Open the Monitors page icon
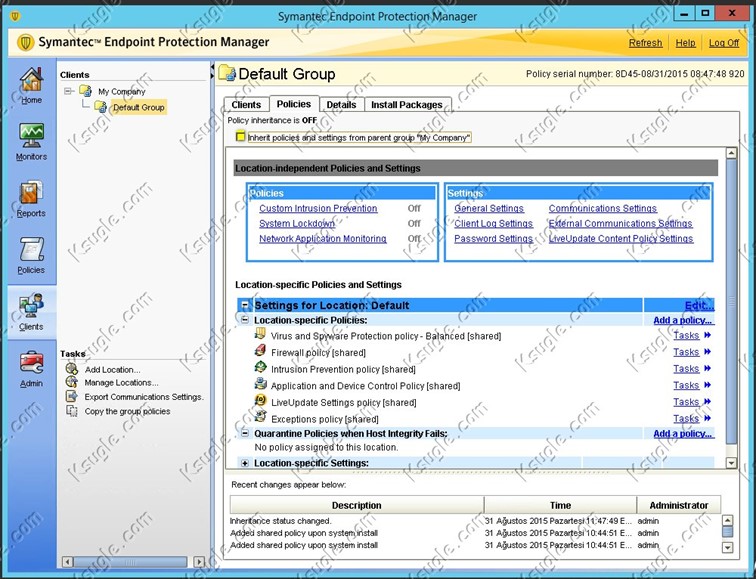The image size is (756, 579). 31,135
